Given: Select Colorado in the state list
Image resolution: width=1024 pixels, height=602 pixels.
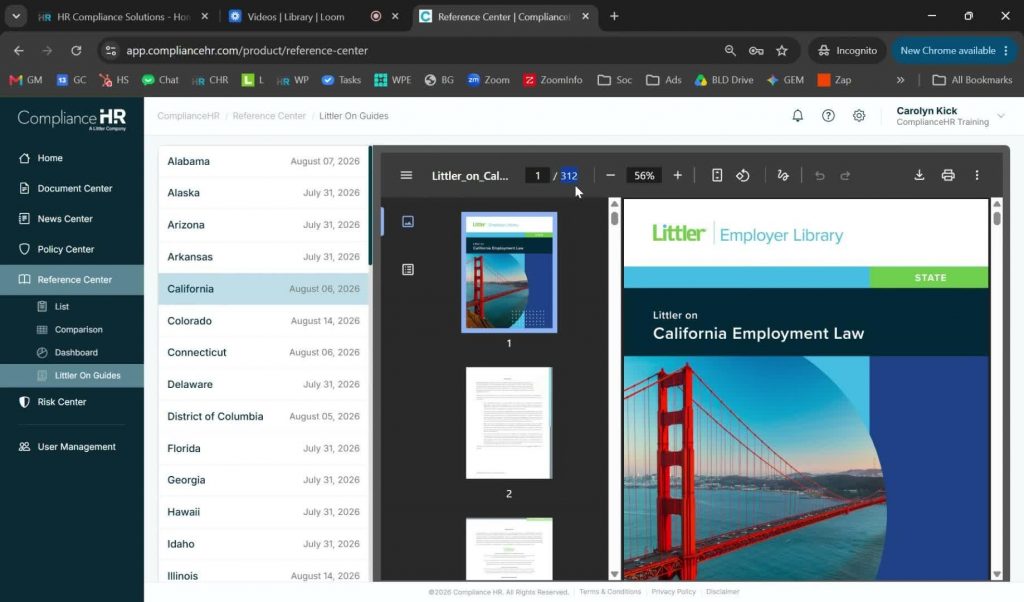Looking at the screenshot, I should pos(263,321).
